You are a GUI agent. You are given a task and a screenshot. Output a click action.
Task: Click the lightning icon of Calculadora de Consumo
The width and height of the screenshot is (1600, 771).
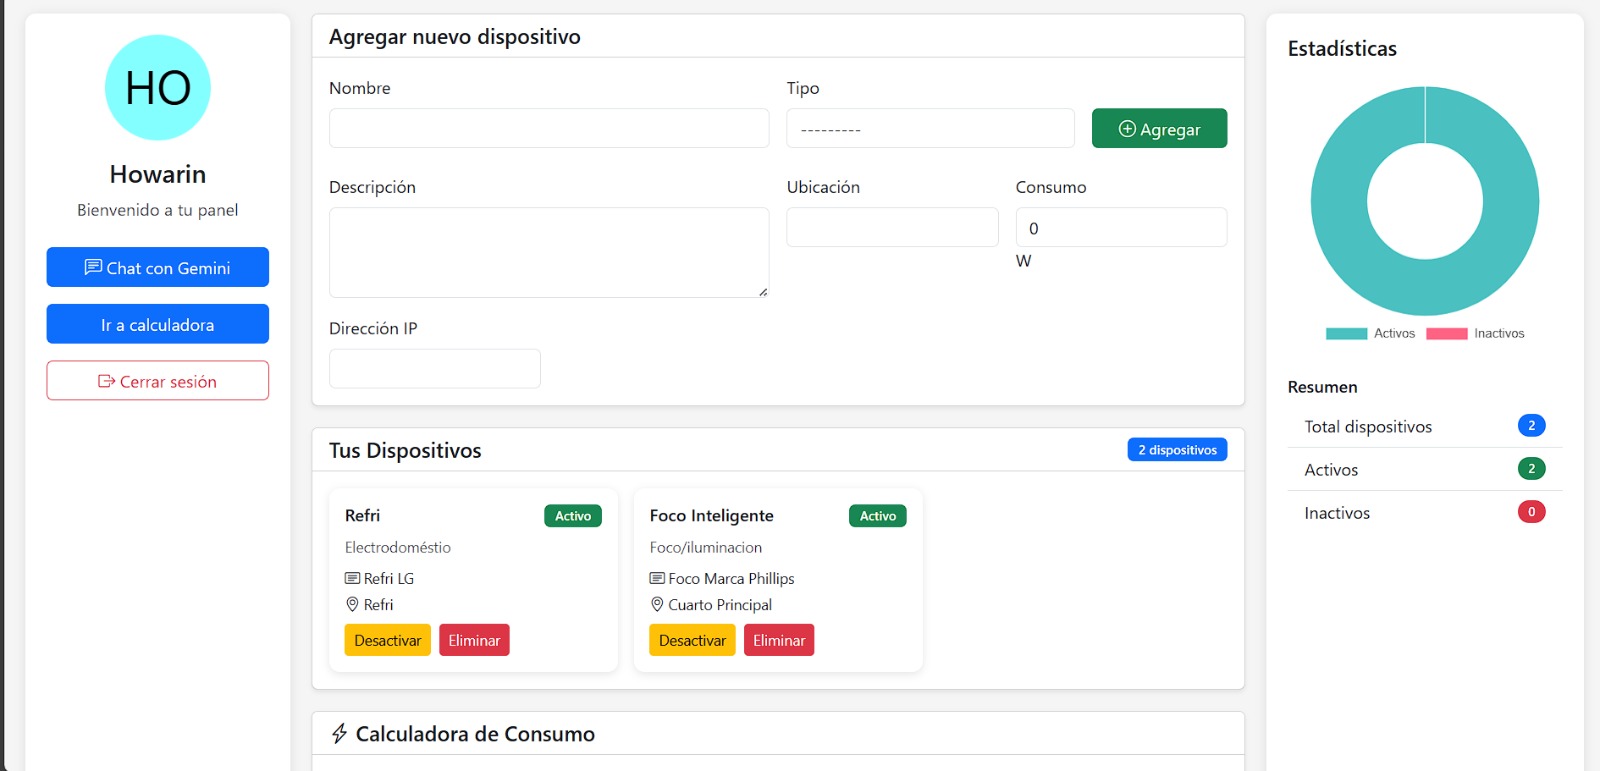(340, 734)
